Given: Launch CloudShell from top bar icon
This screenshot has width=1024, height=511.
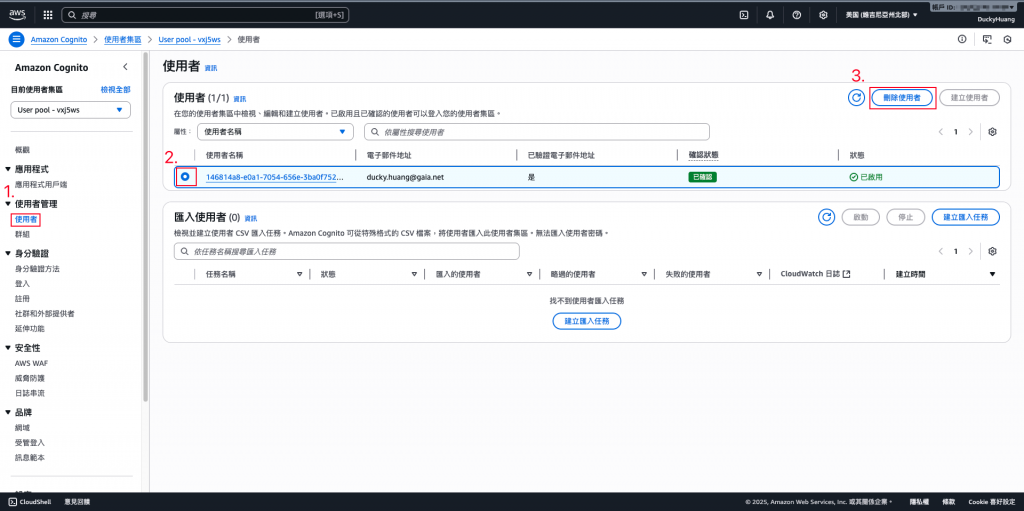Looking at the screenshot, I should 743,14.
